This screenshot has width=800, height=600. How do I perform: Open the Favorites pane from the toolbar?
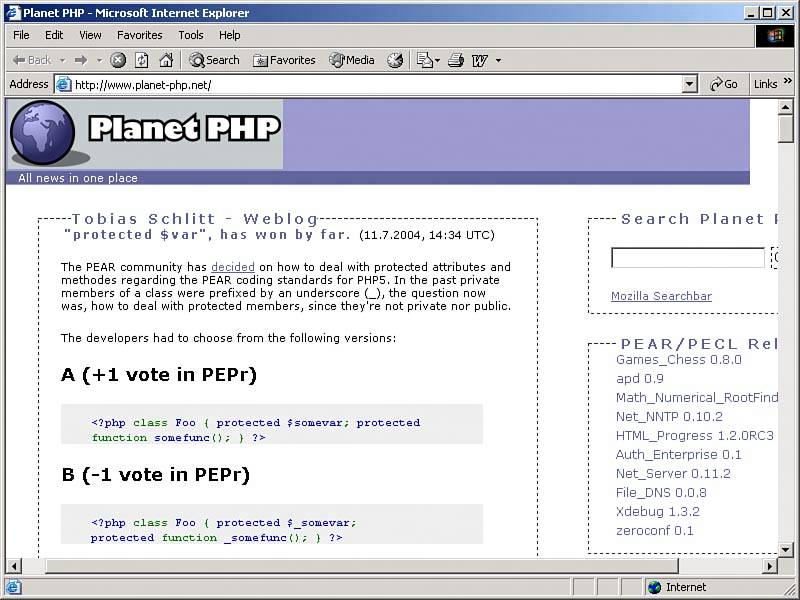point(284,60)
